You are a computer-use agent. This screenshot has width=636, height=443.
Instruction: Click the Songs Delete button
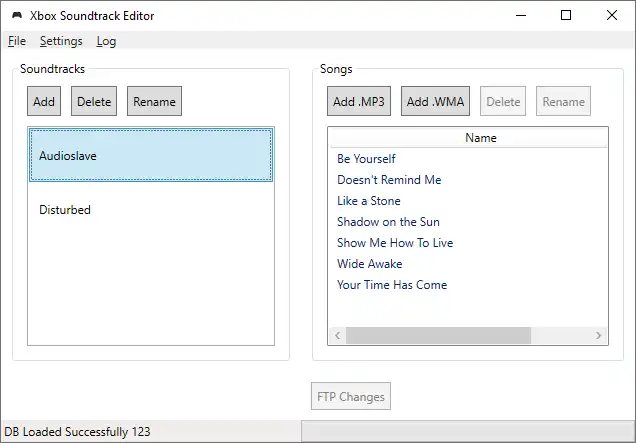coord(503,101)
